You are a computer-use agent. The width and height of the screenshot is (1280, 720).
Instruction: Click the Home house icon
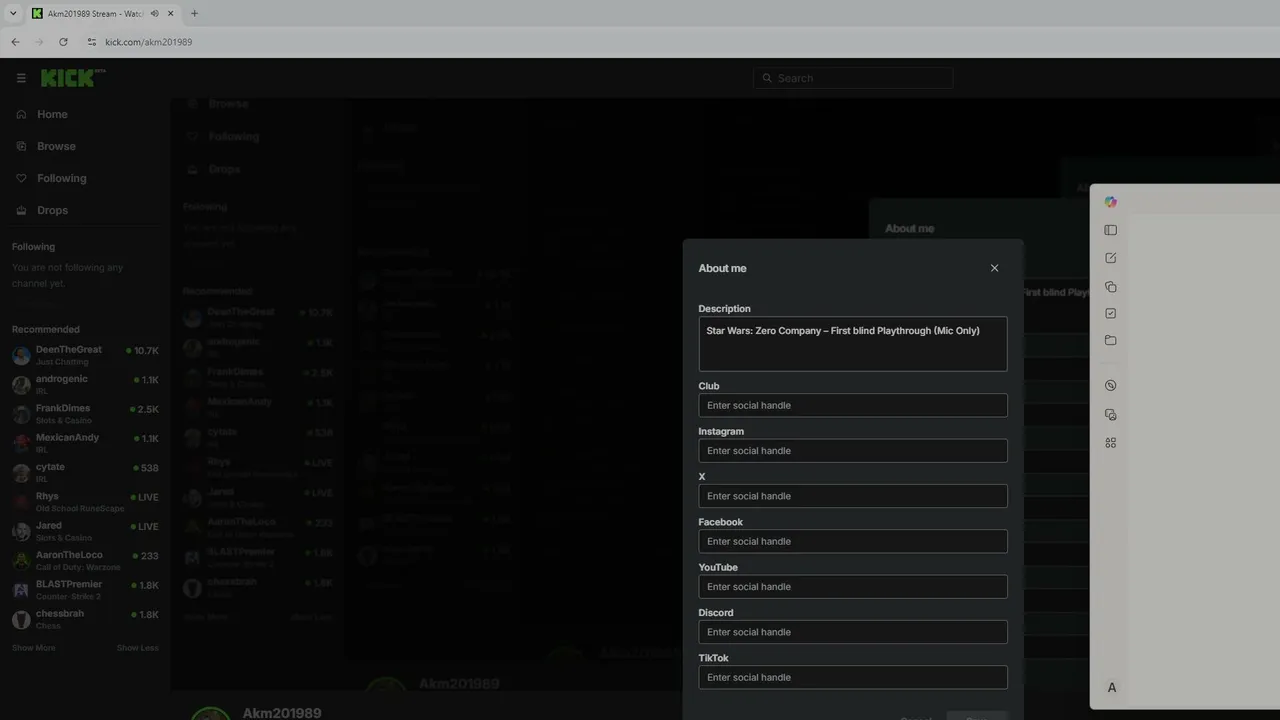pyautogui.click(x=21, y=114)
